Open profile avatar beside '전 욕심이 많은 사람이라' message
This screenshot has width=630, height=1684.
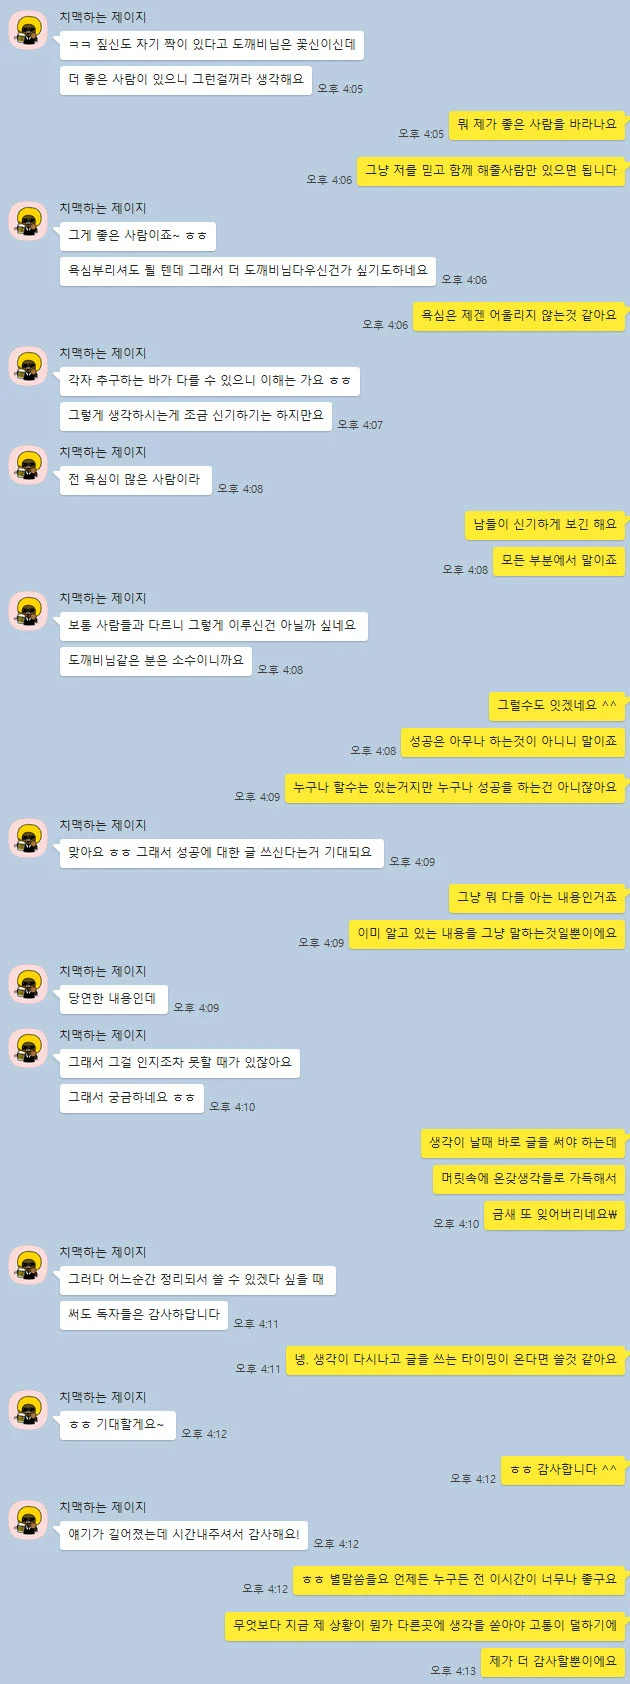[x=28, y=465]
